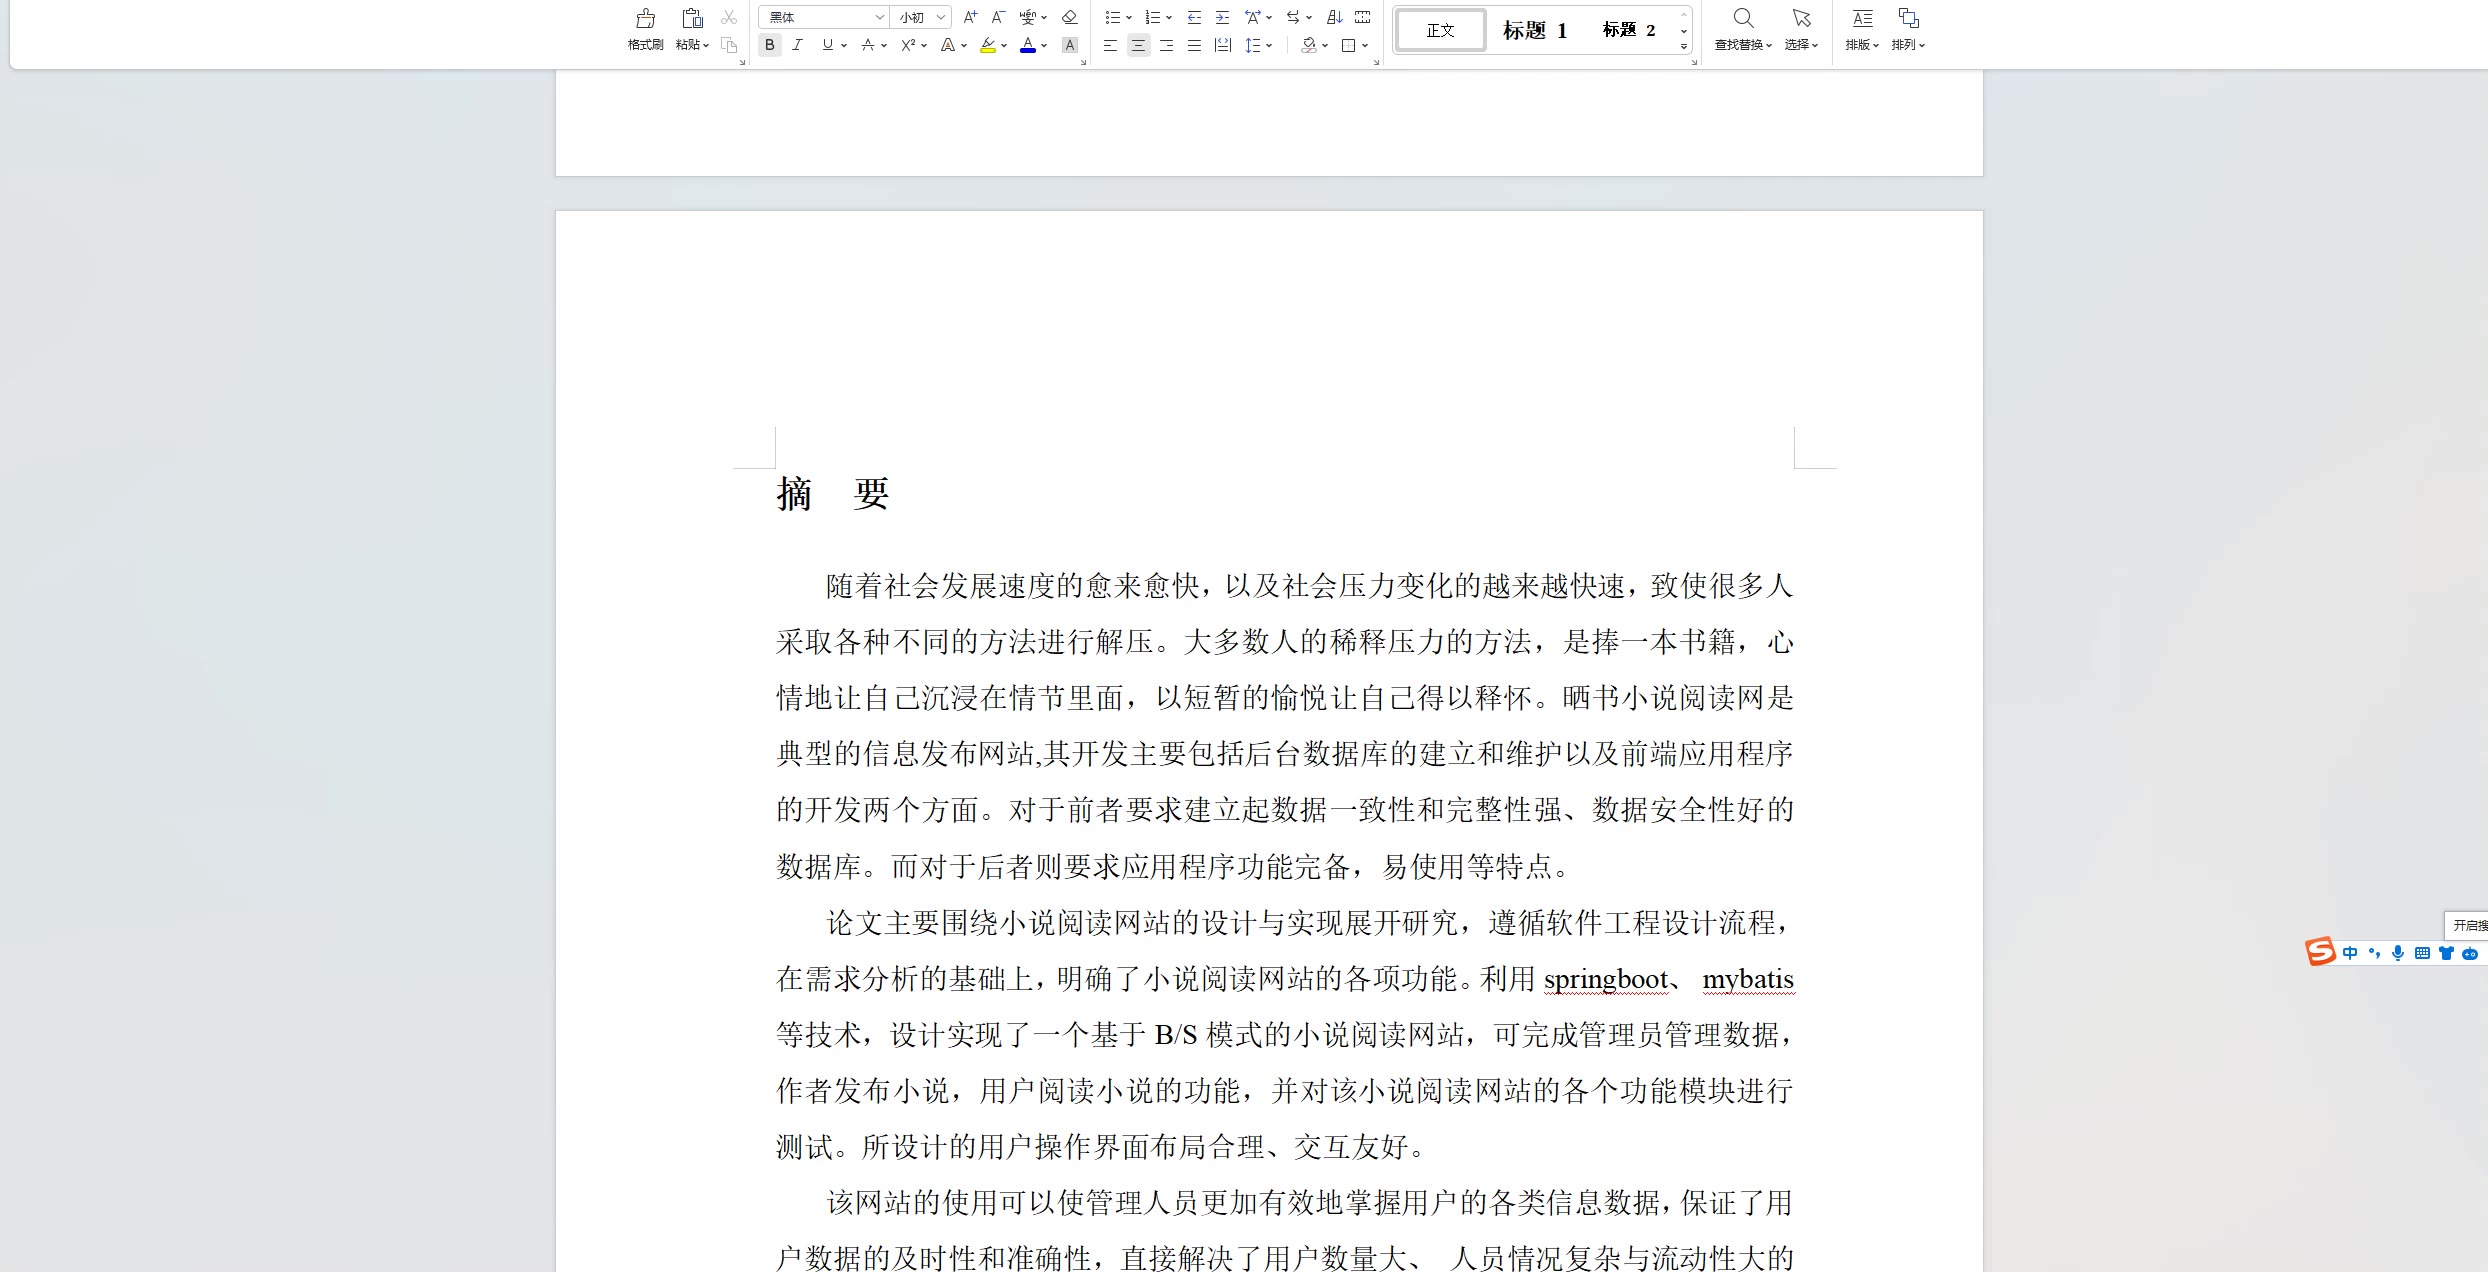Click the Copy icon below scissors
The image size is (2488, 1272).
[729, 45]
